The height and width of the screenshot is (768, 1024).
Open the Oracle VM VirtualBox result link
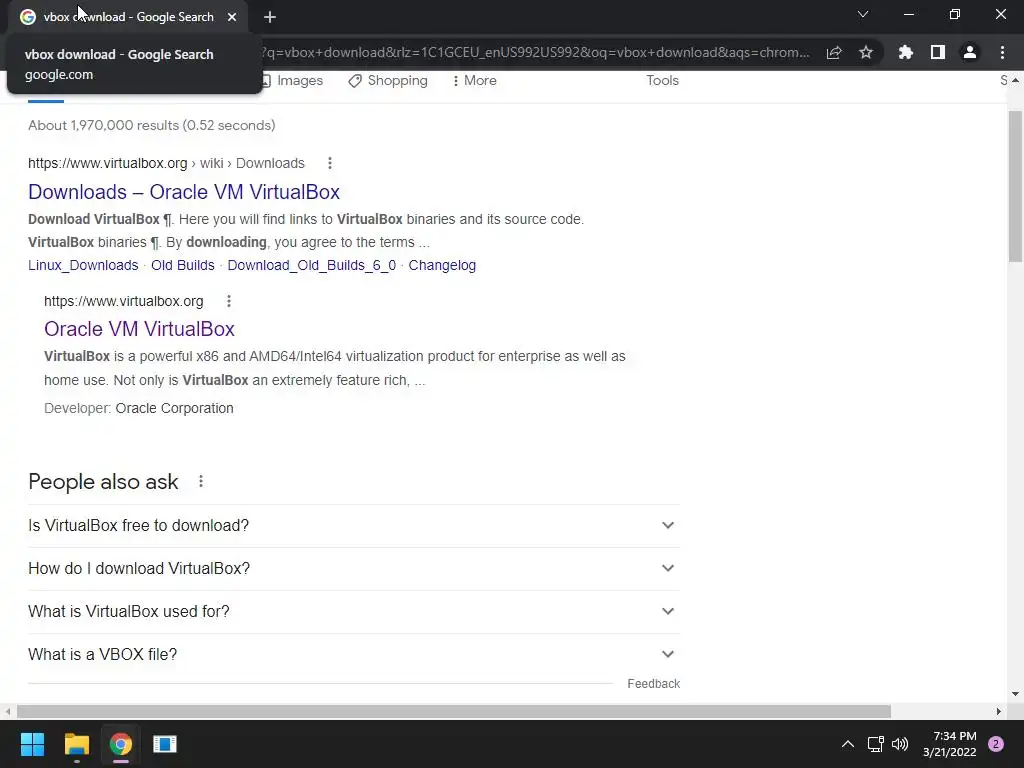pyautogui.click(x=139, y=329)
